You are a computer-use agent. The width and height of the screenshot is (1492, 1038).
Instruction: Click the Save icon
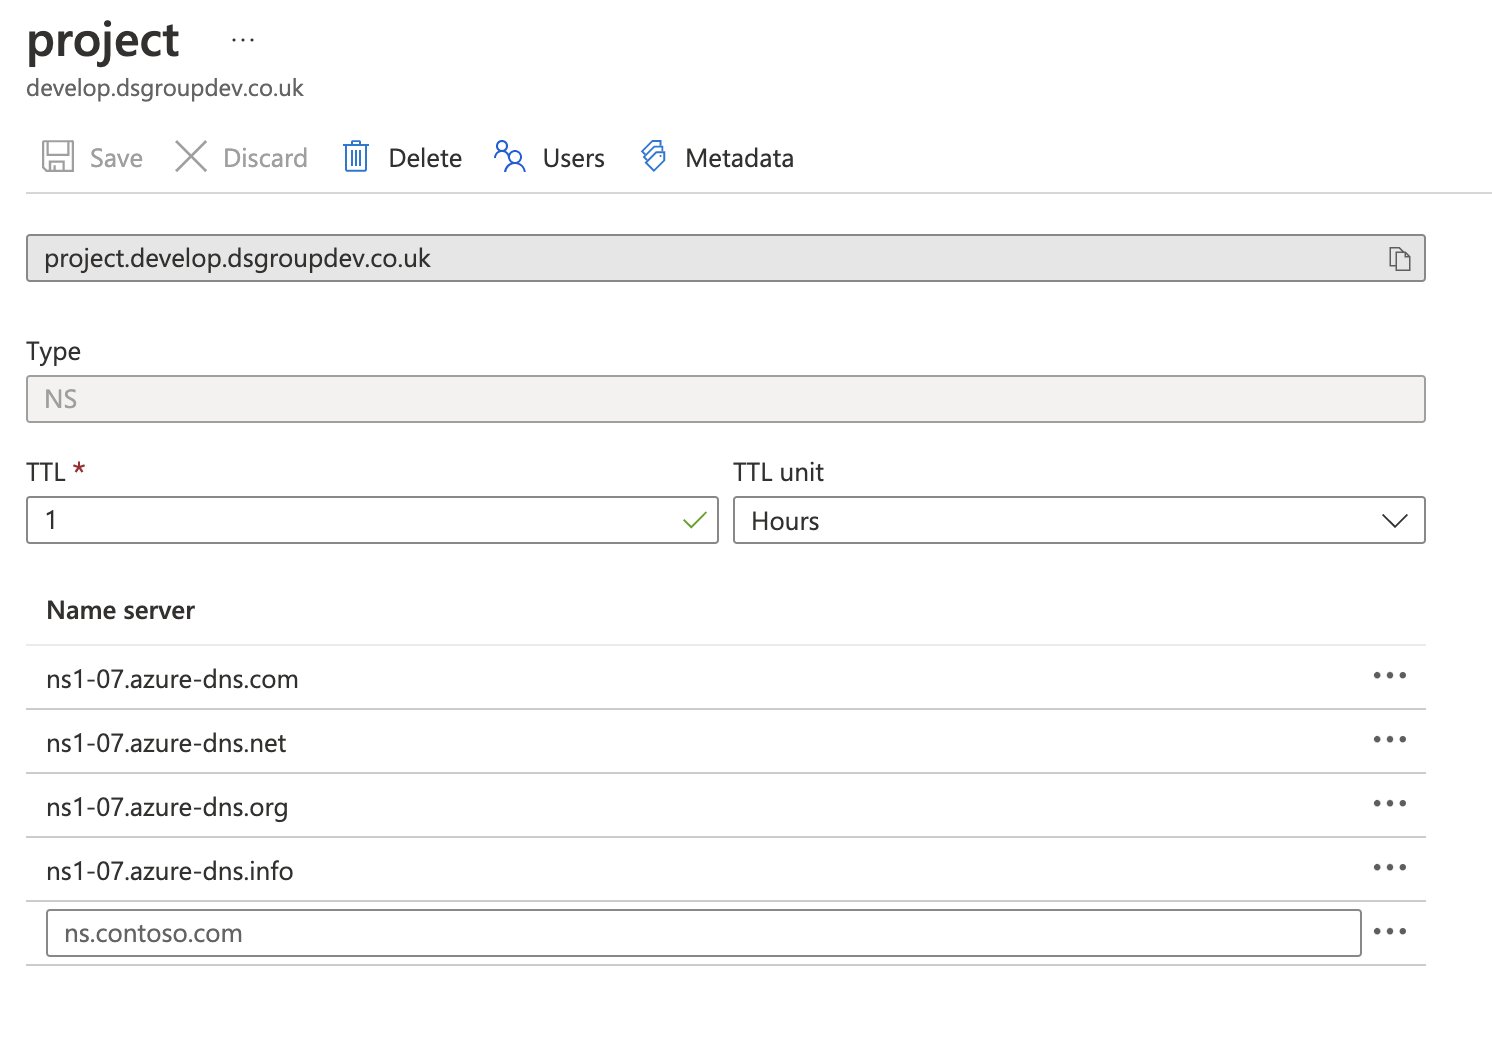click(x=57, y=156)
